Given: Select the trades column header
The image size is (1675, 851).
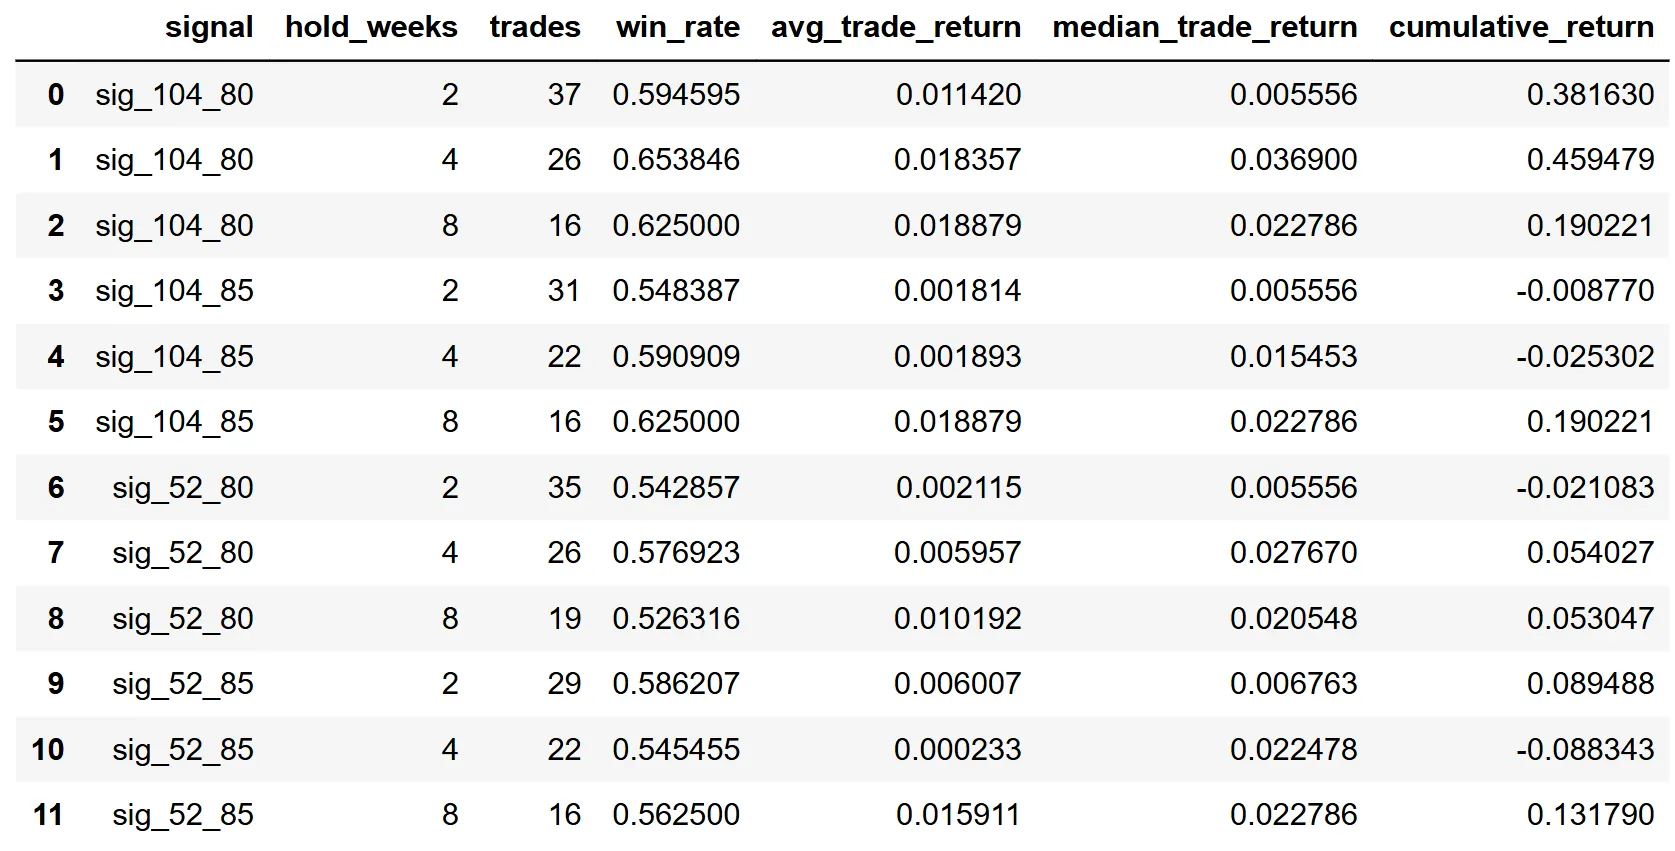Looking at the screenshot, I should (x=535, y=27).
